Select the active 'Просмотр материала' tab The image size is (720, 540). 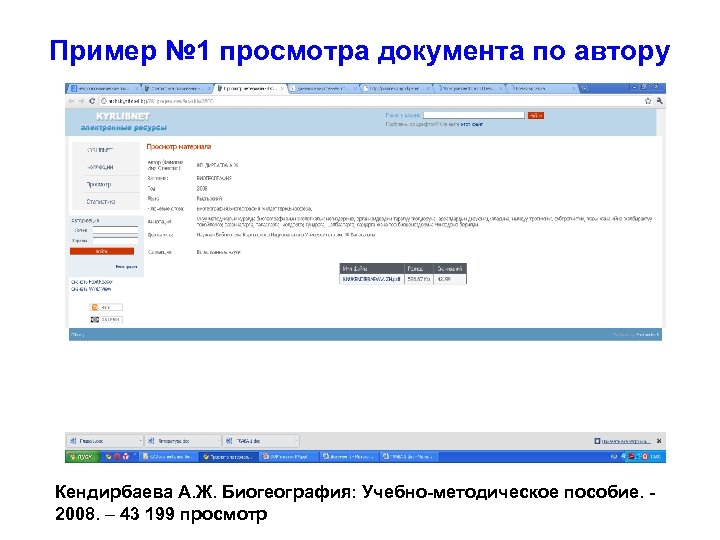click(x=250, y=88)
